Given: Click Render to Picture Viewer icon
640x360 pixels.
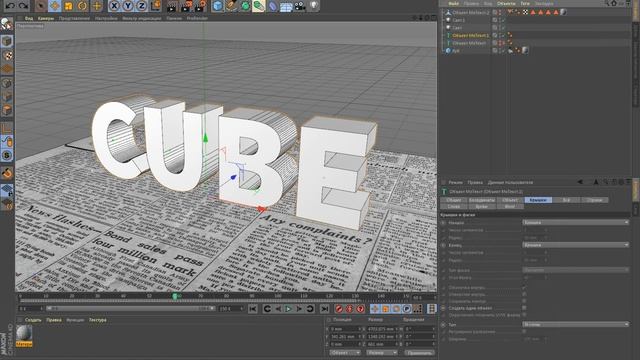Looking at the screenshot, I should 186,6.
